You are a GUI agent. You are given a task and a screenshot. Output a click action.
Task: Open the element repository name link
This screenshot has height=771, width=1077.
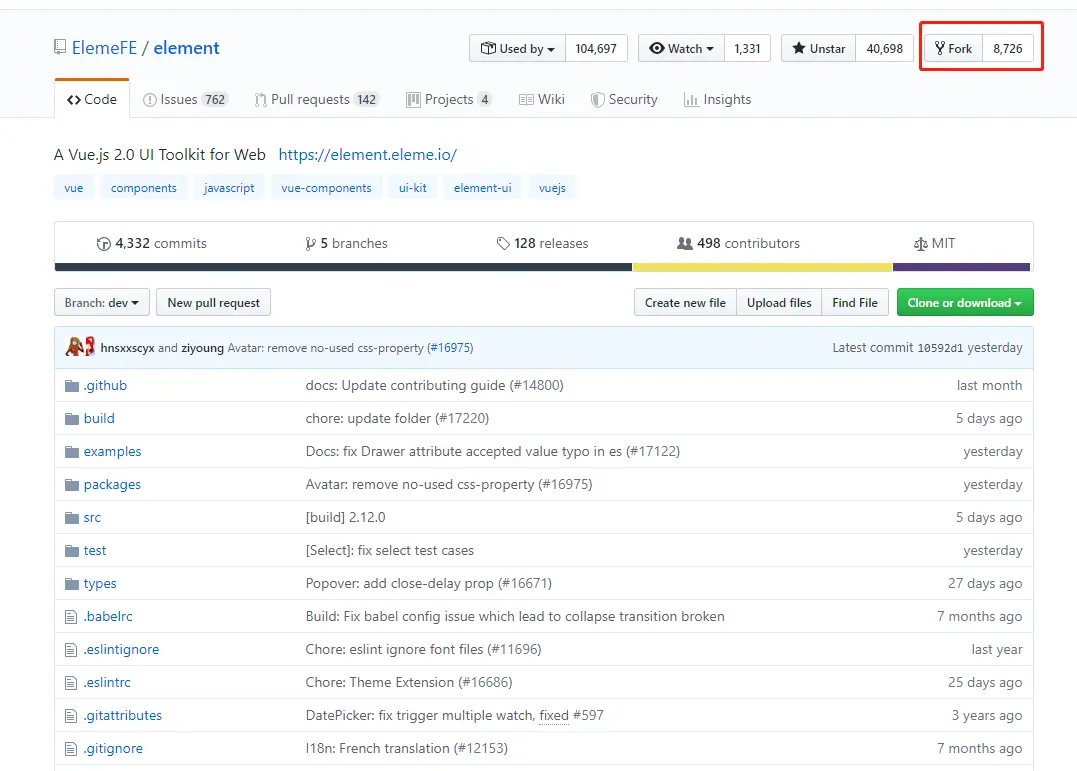point(186,47)
